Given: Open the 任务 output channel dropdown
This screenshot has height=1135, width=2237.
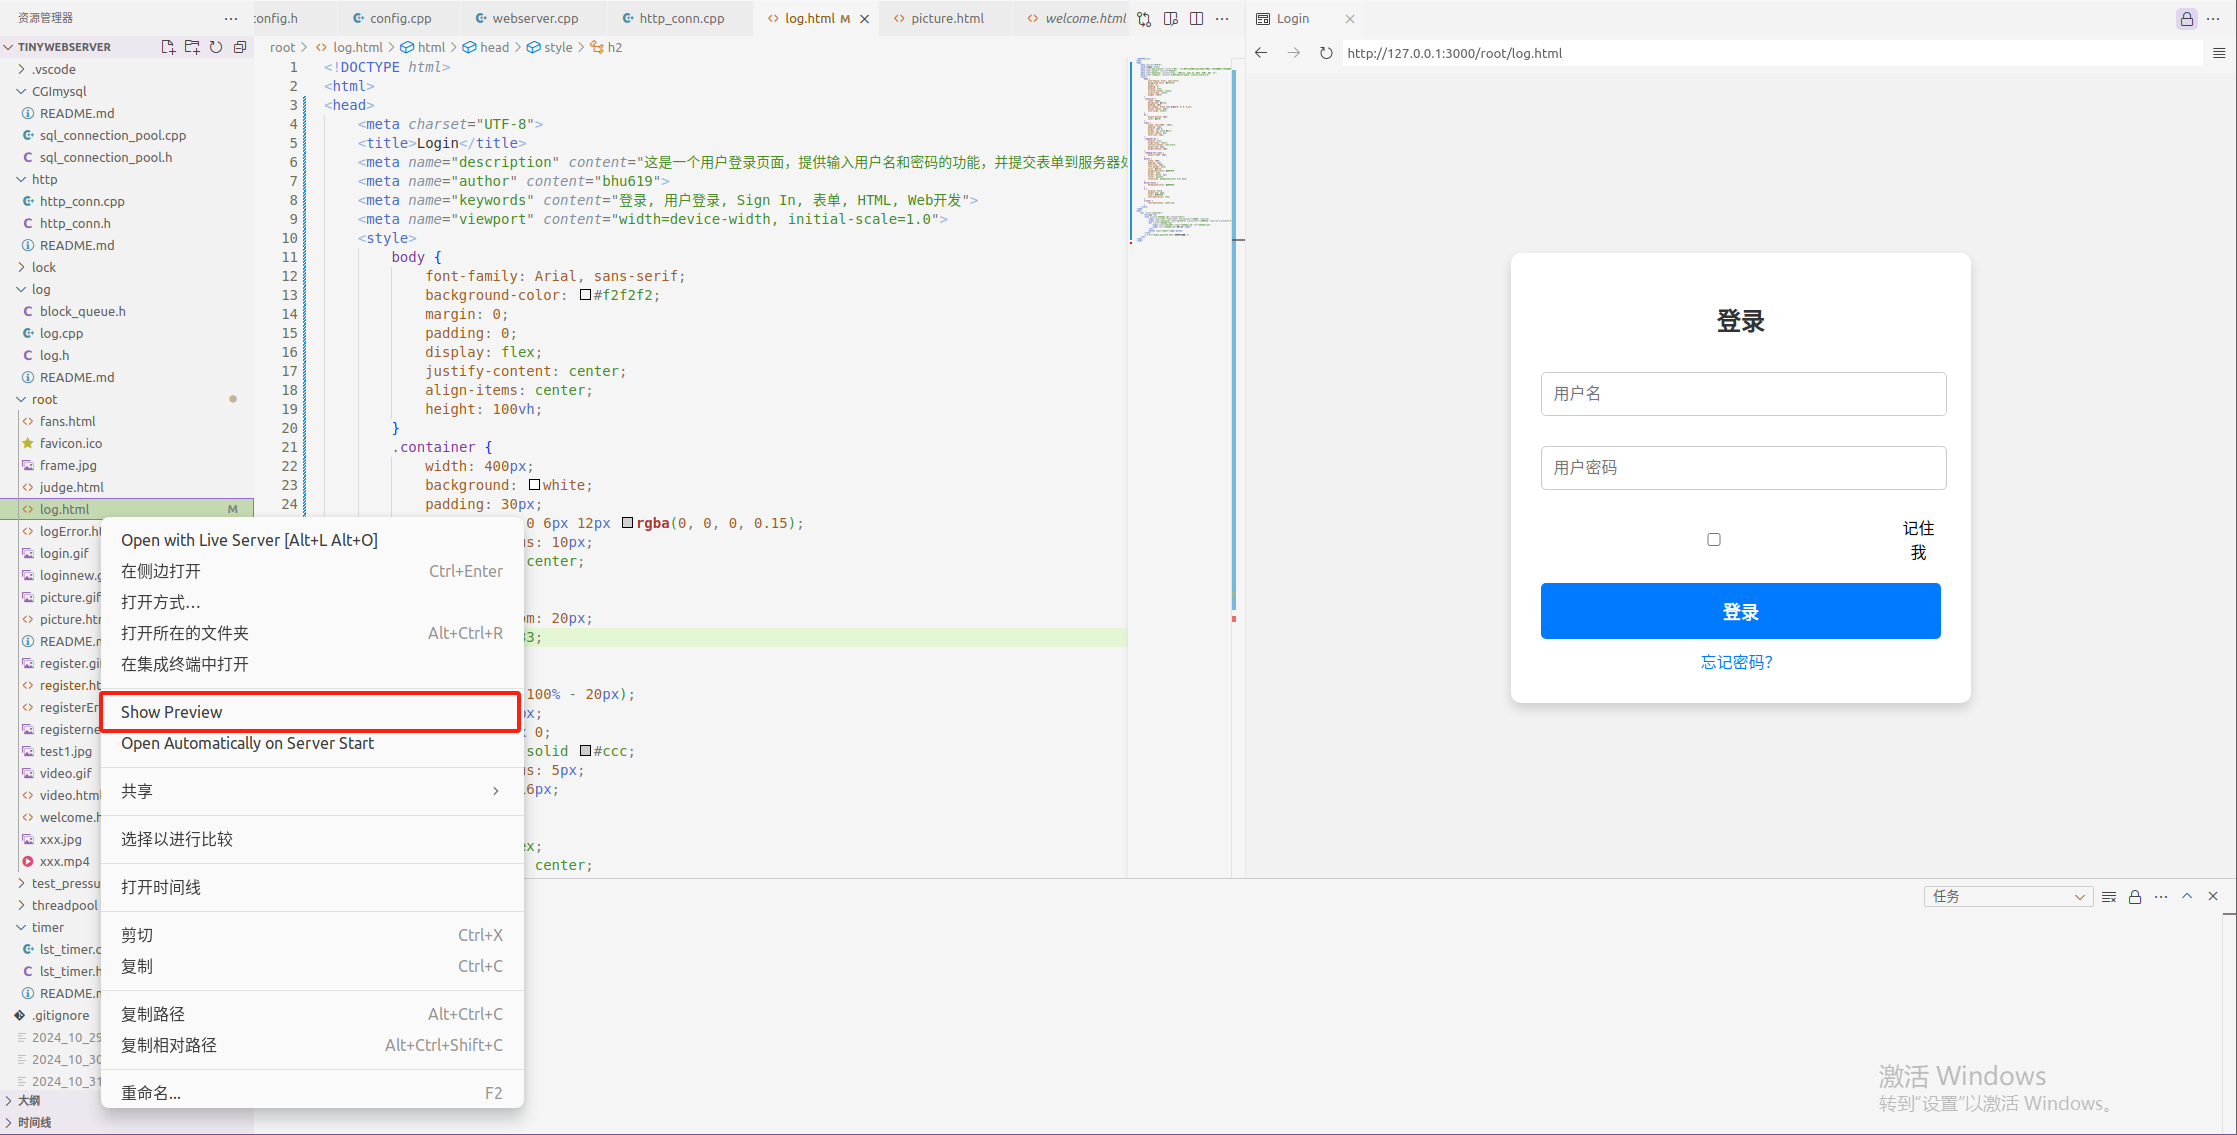Looking at the screenshot, I should click(x=2007, y=897).
